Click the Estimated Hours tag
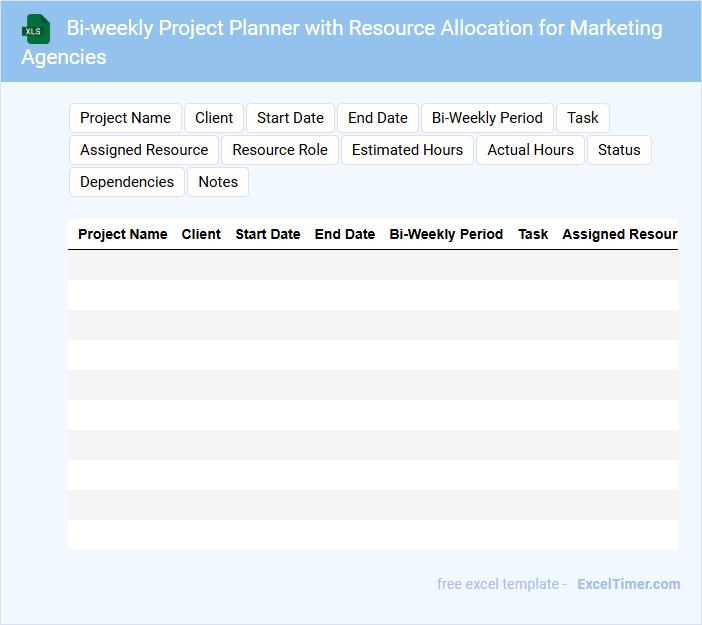 407,150
